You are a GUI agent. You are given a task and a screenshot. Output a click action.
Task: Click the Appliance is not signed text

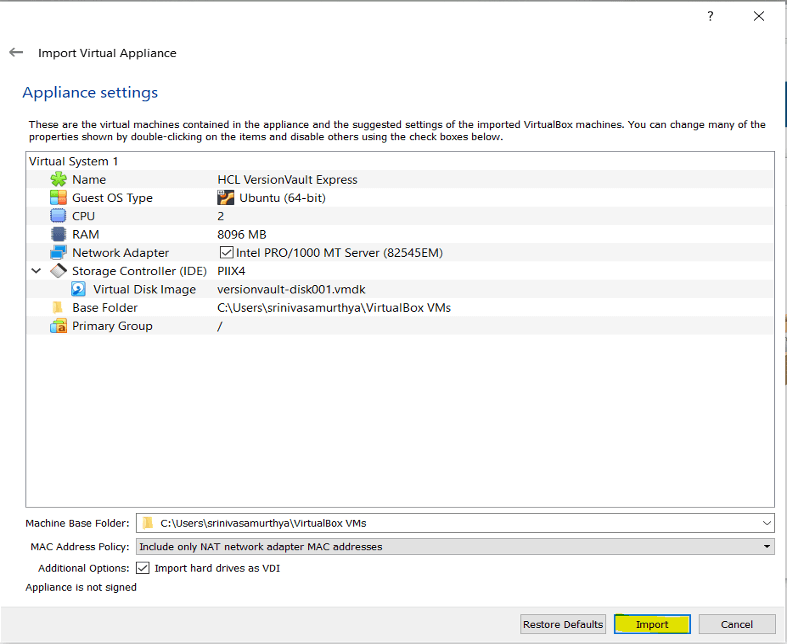tap(81, 587)
